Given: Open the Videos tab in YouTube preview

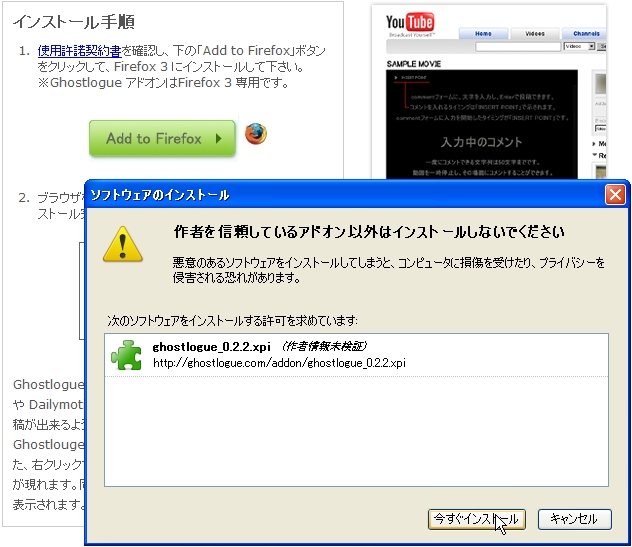Looking at the screenshot, I should (535, 33).
